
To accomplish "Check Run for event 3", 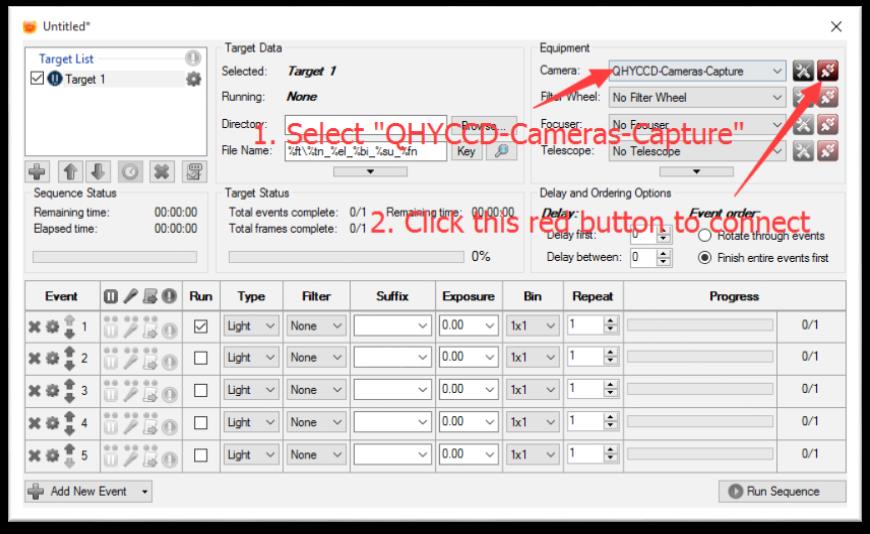I will point(201,390).
